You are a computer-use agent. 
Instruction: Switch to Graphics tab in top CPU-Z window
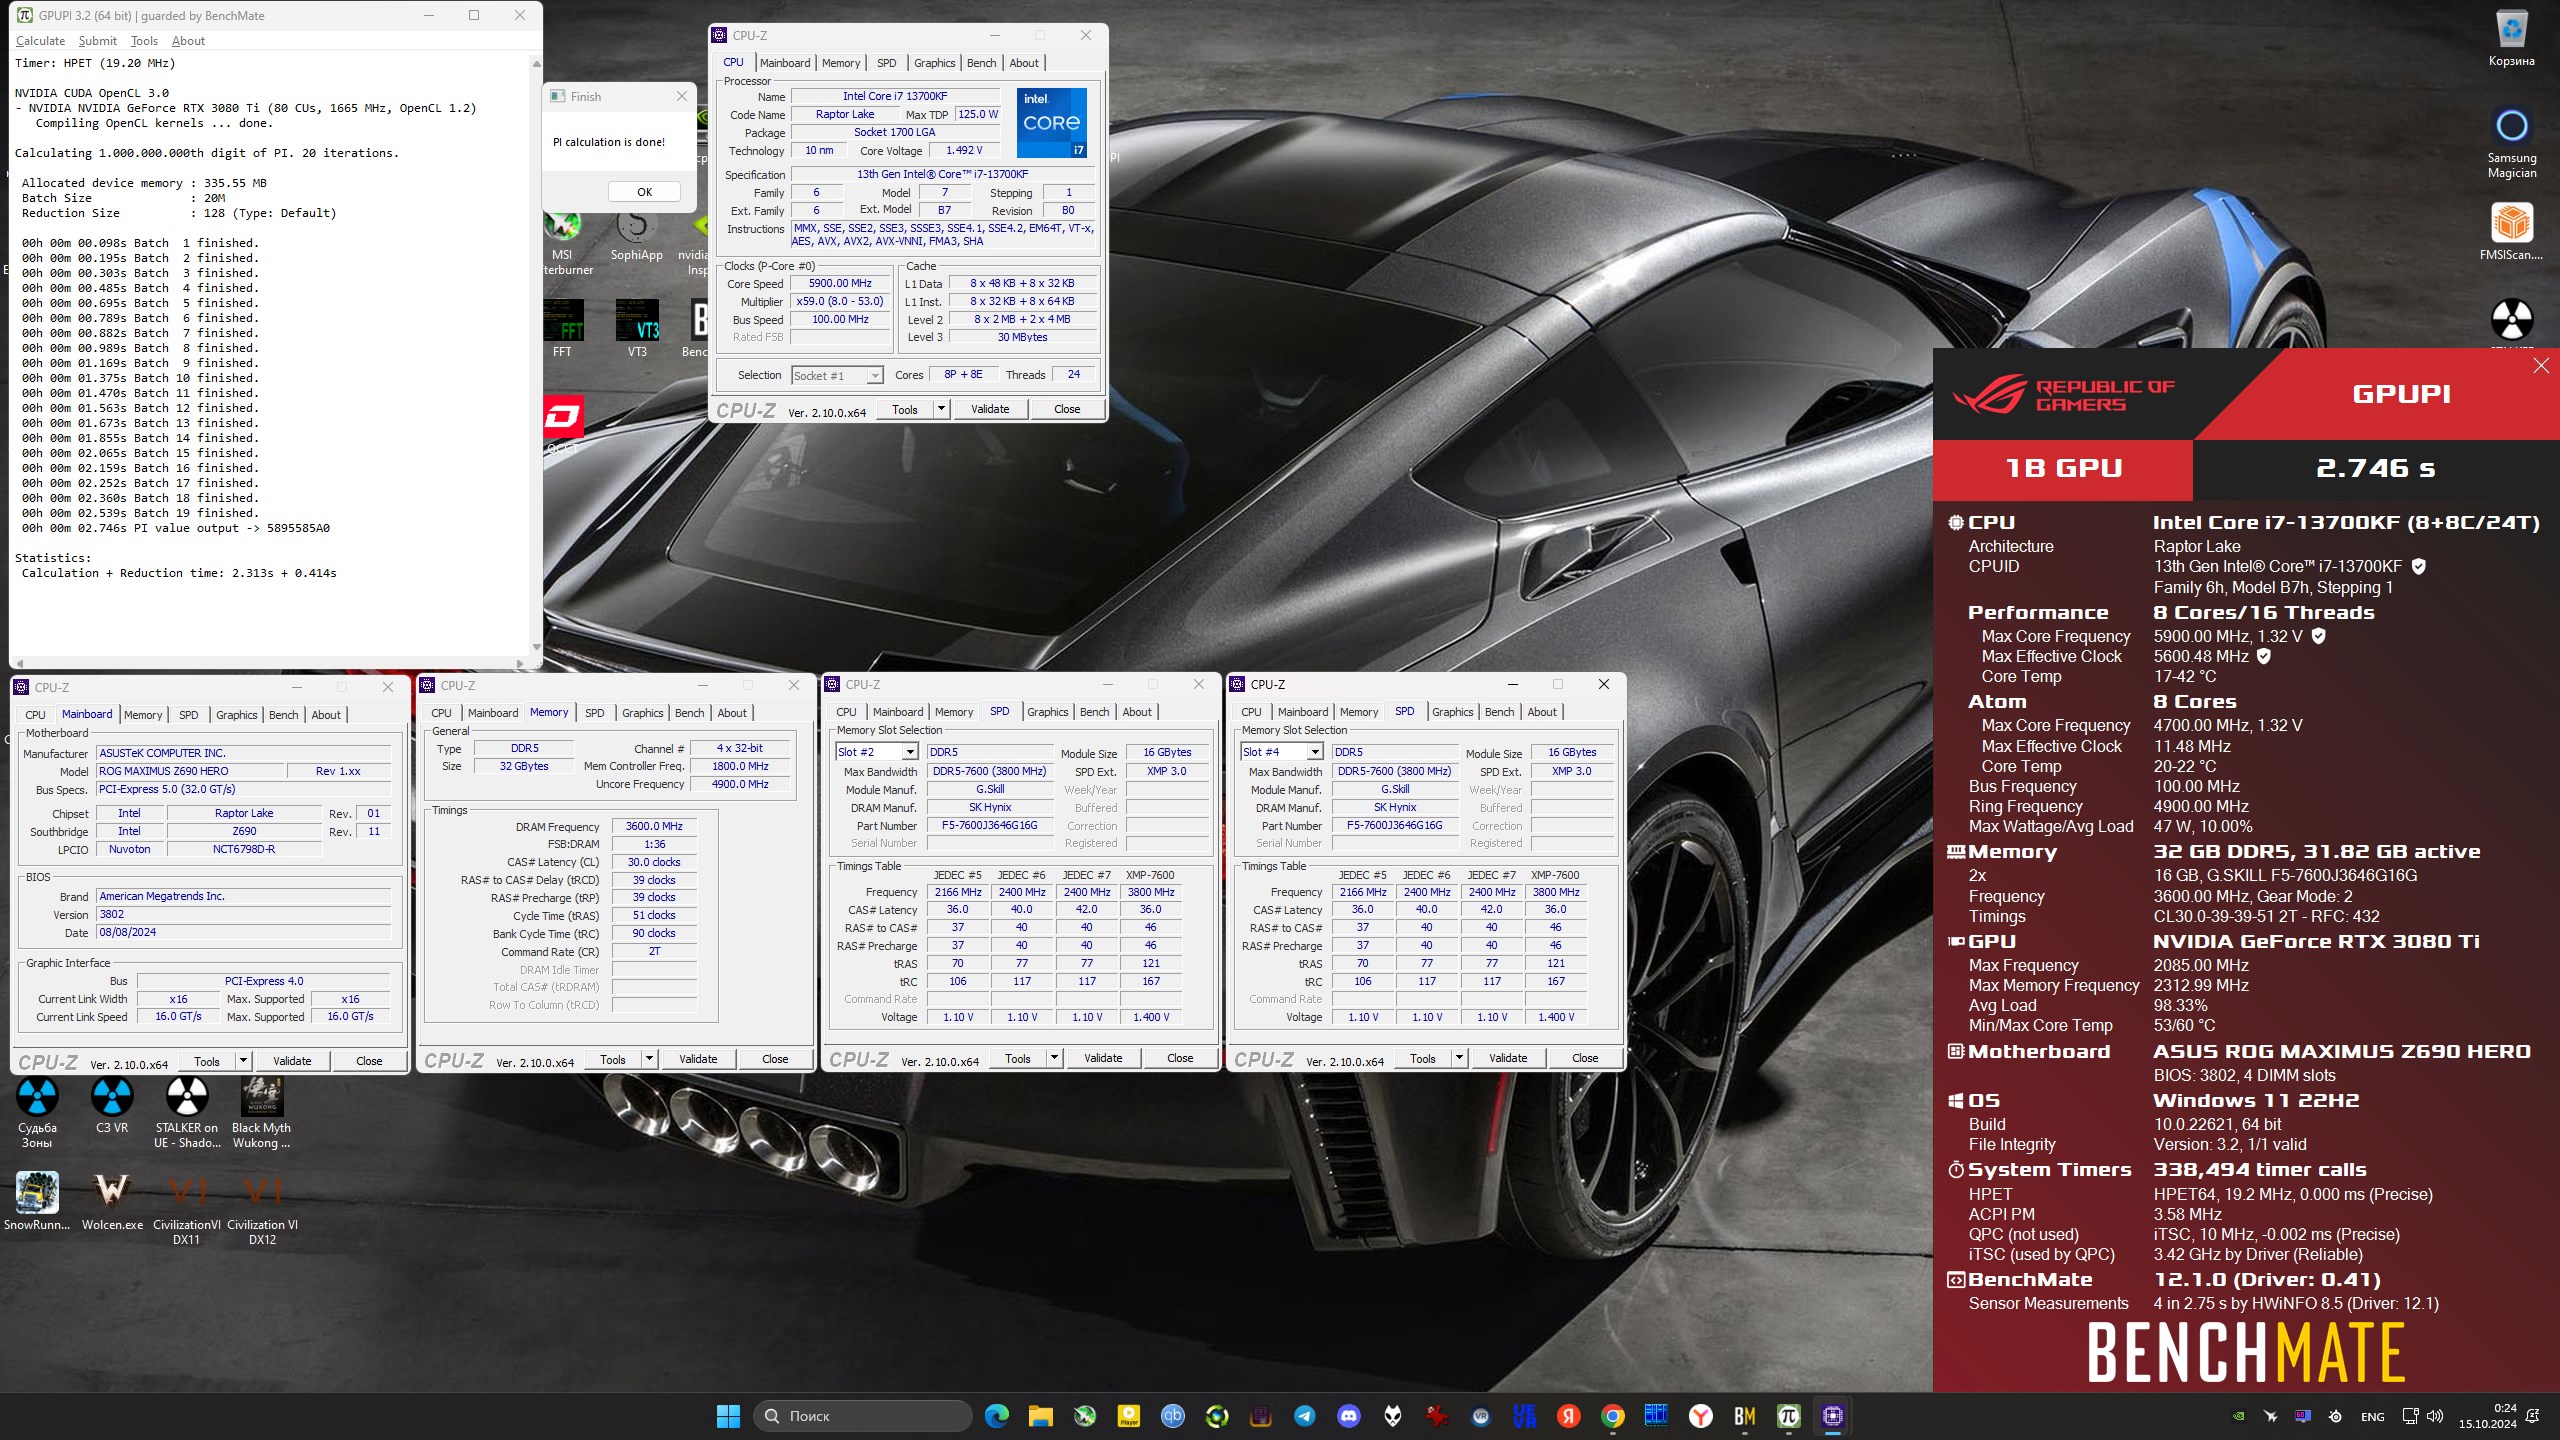pyautogui.click(x=934, y=63)
